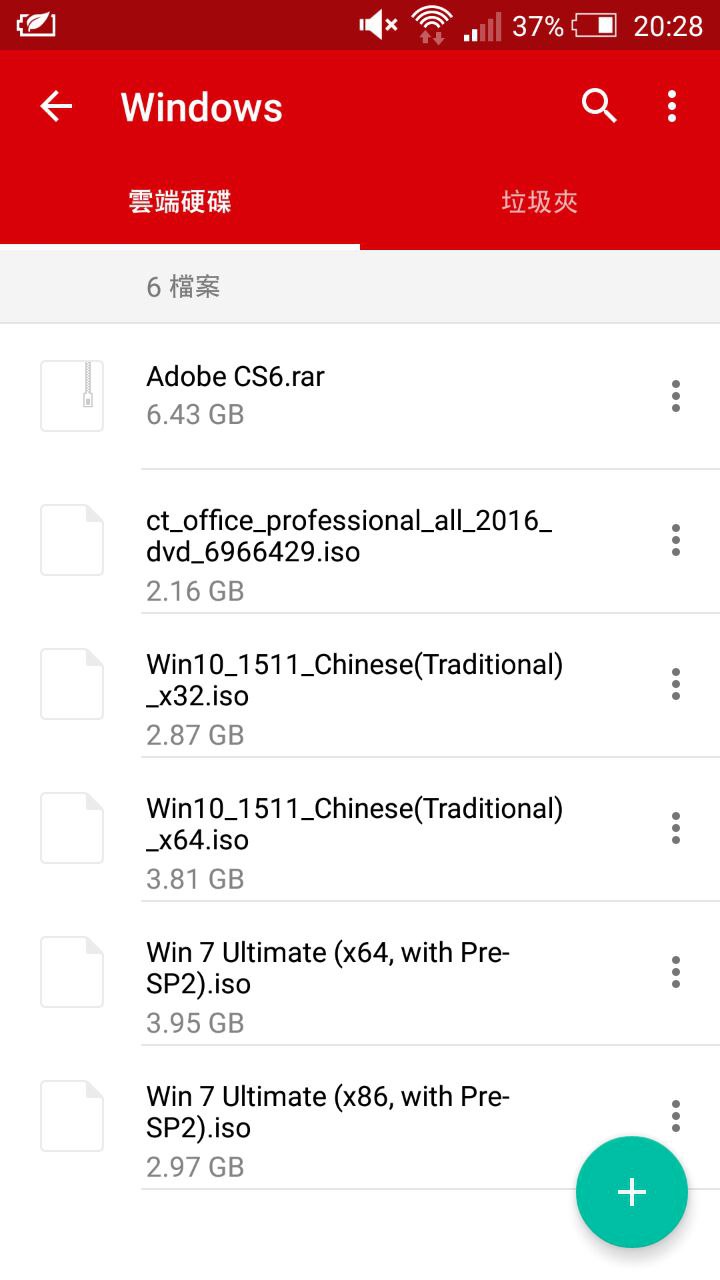The height and width of the screenshot is (1280, 720).
Task: Open options for Adobe CS6.rar
Action: pos(676,396)
